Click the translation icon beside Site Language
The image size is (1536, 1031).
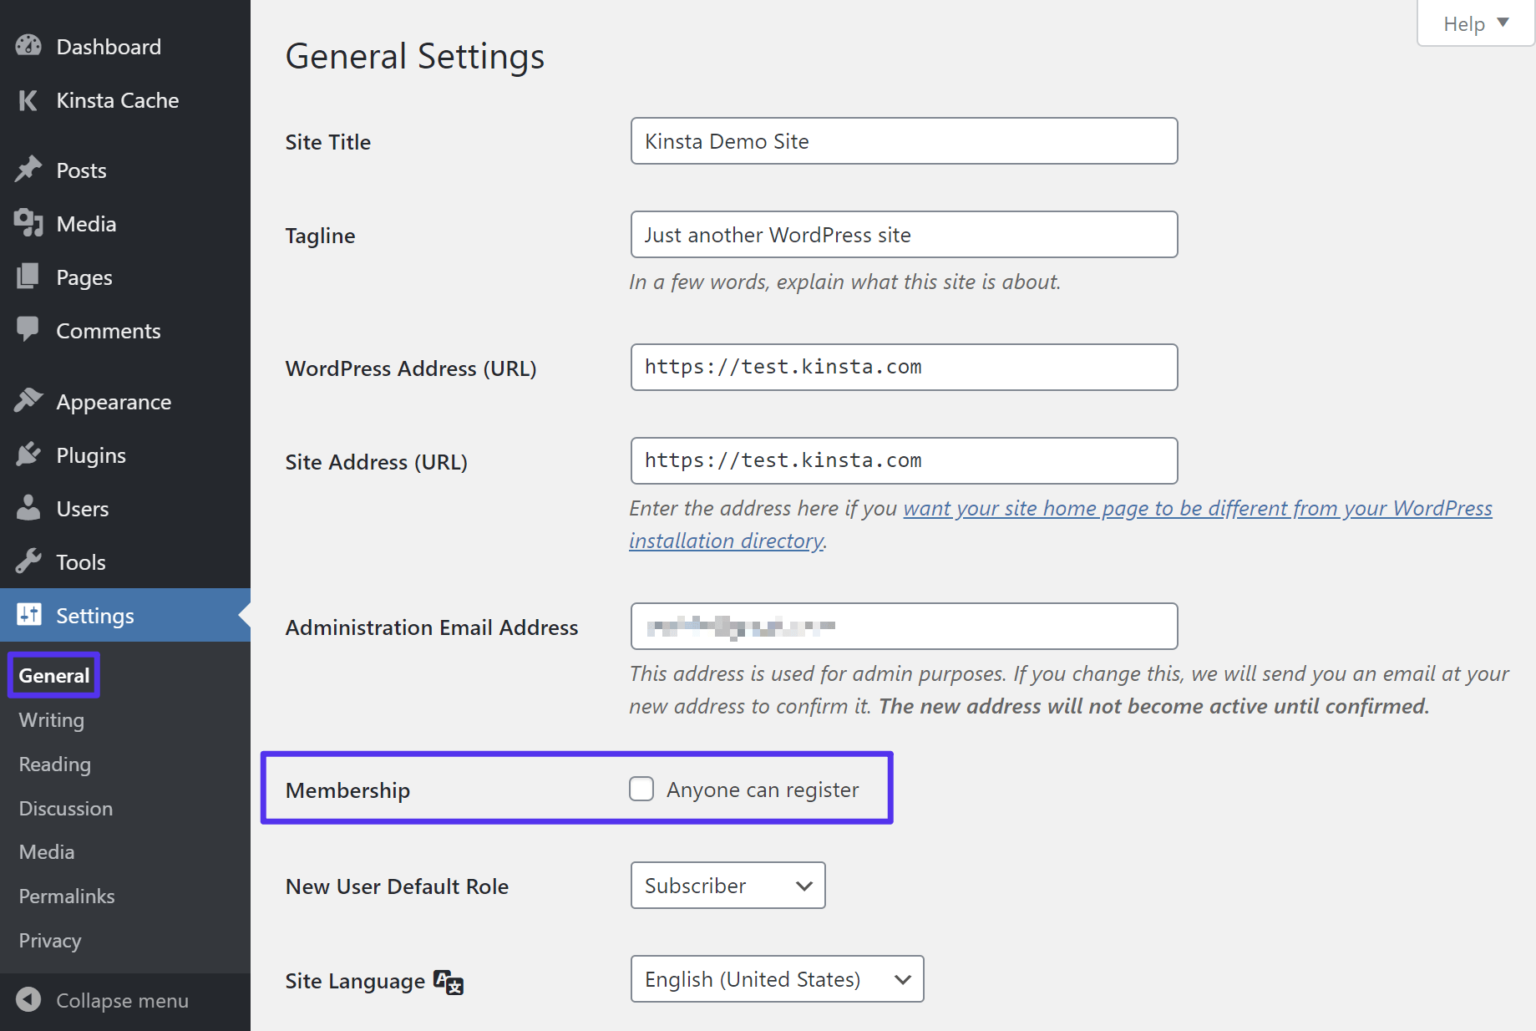447,983
